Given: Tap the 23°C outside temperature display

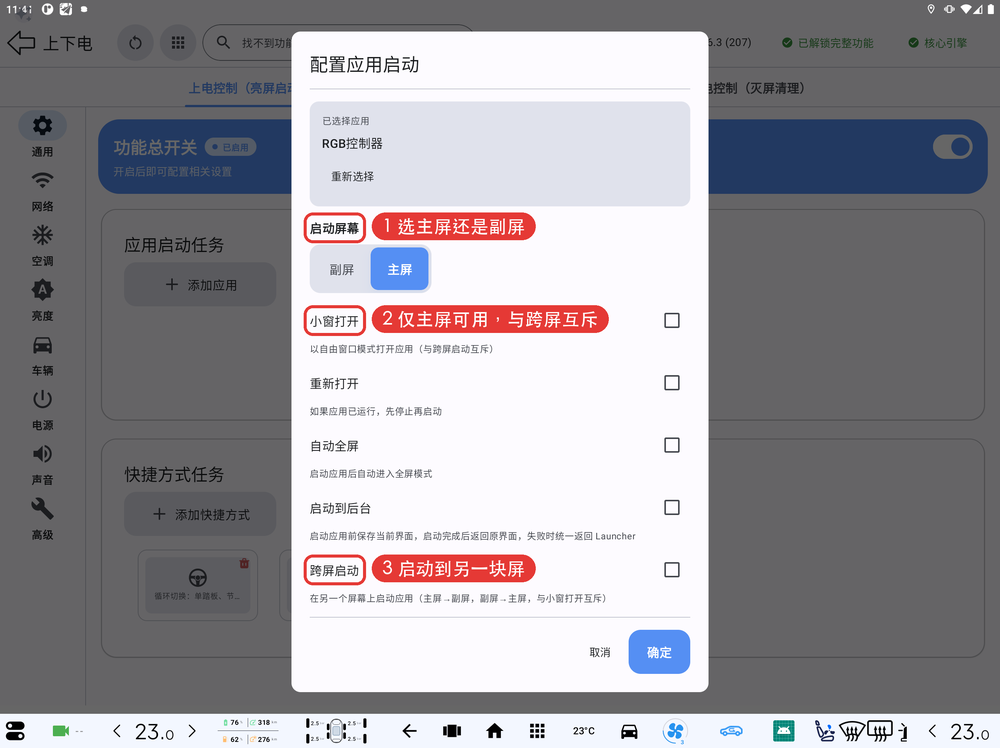Looking at the screenshot, I should 584,731.
